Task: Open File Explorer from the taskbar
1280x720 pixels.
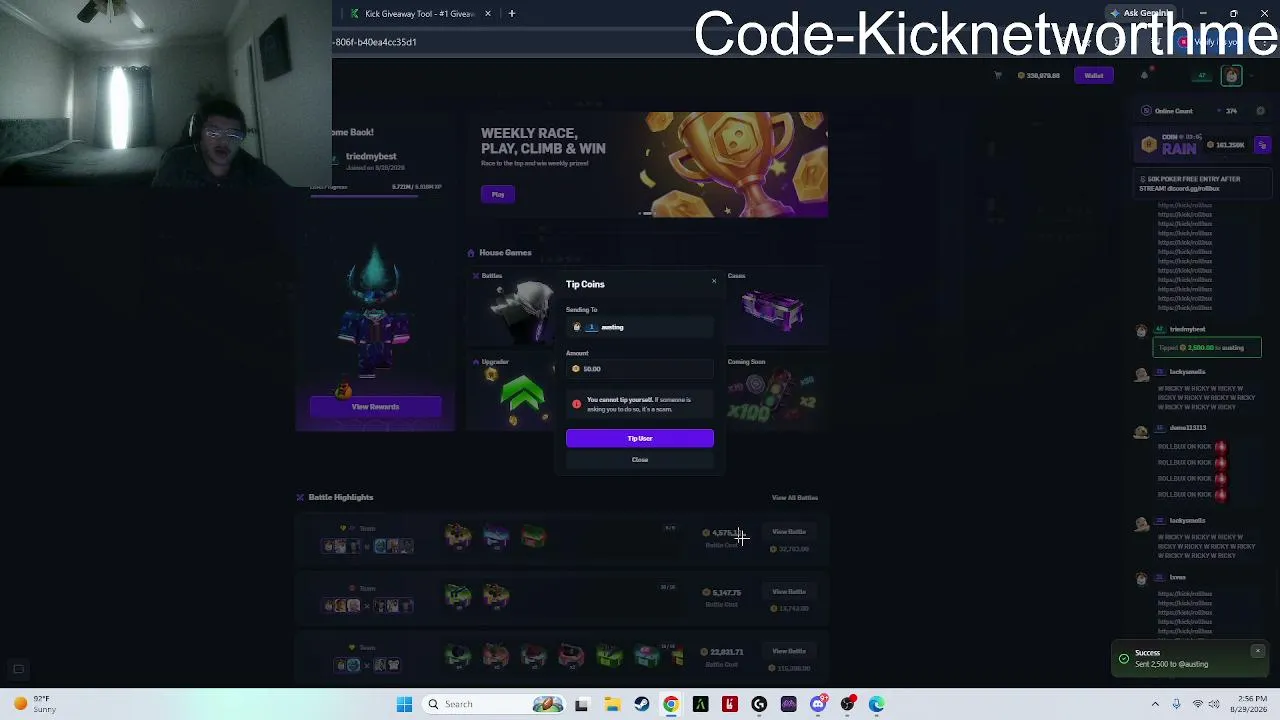Action: pos(612,705)
